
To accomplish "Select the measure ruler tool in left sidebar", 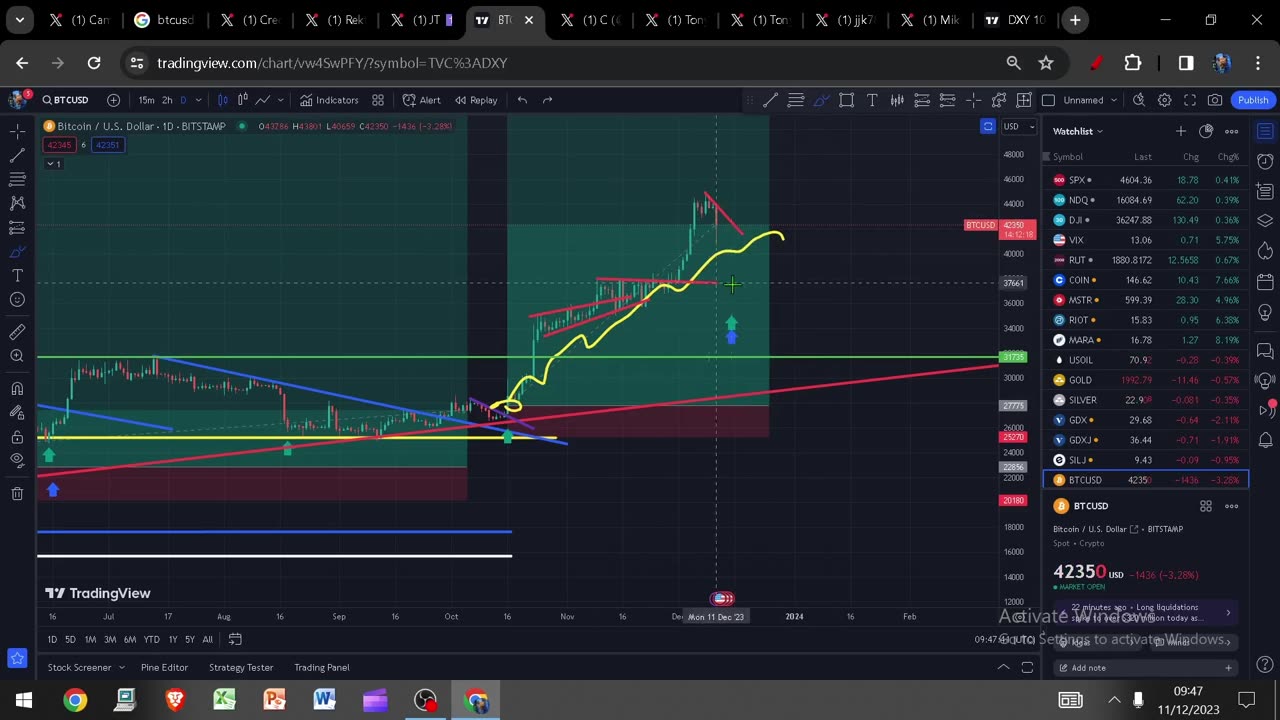I will (17, 332).
